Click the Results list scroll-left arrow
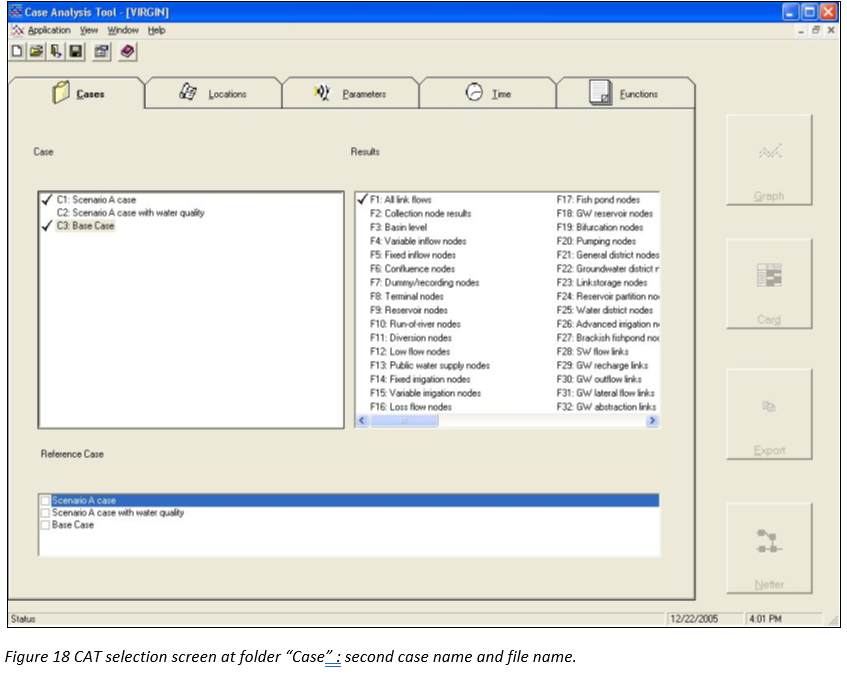This screenshot has width=847, height=675. tap(362, 421)
